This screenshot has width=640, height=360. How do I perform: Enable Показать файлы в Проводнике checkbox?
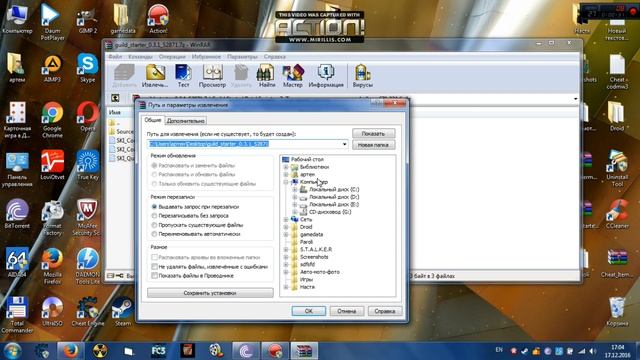[x=154, y=276]
